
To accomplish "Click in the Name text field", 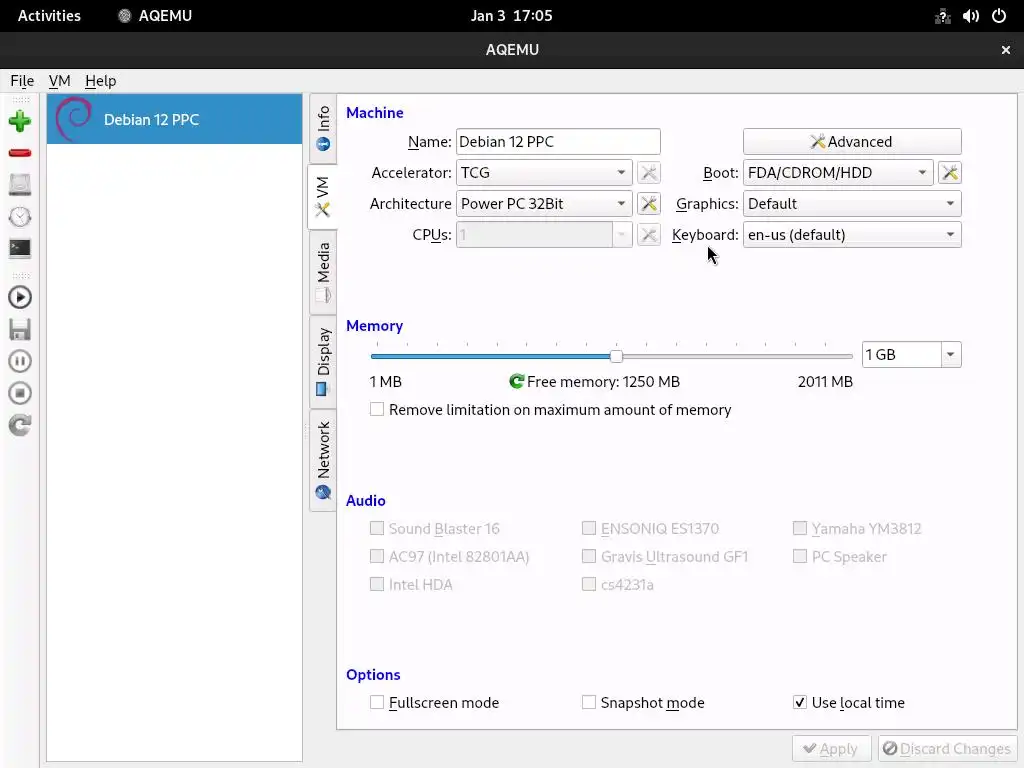I will coord(558,142).
